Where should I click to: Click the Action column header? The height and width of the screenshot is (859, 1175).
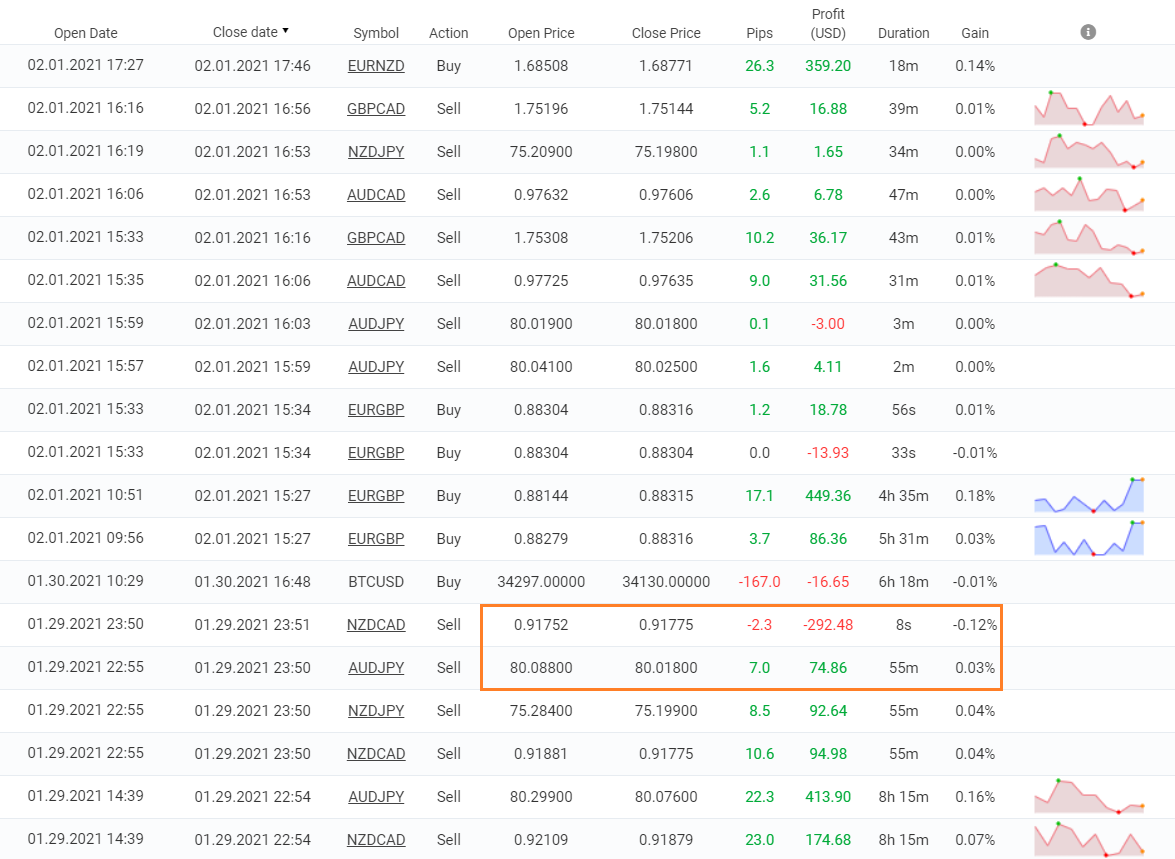coord(448,33)
